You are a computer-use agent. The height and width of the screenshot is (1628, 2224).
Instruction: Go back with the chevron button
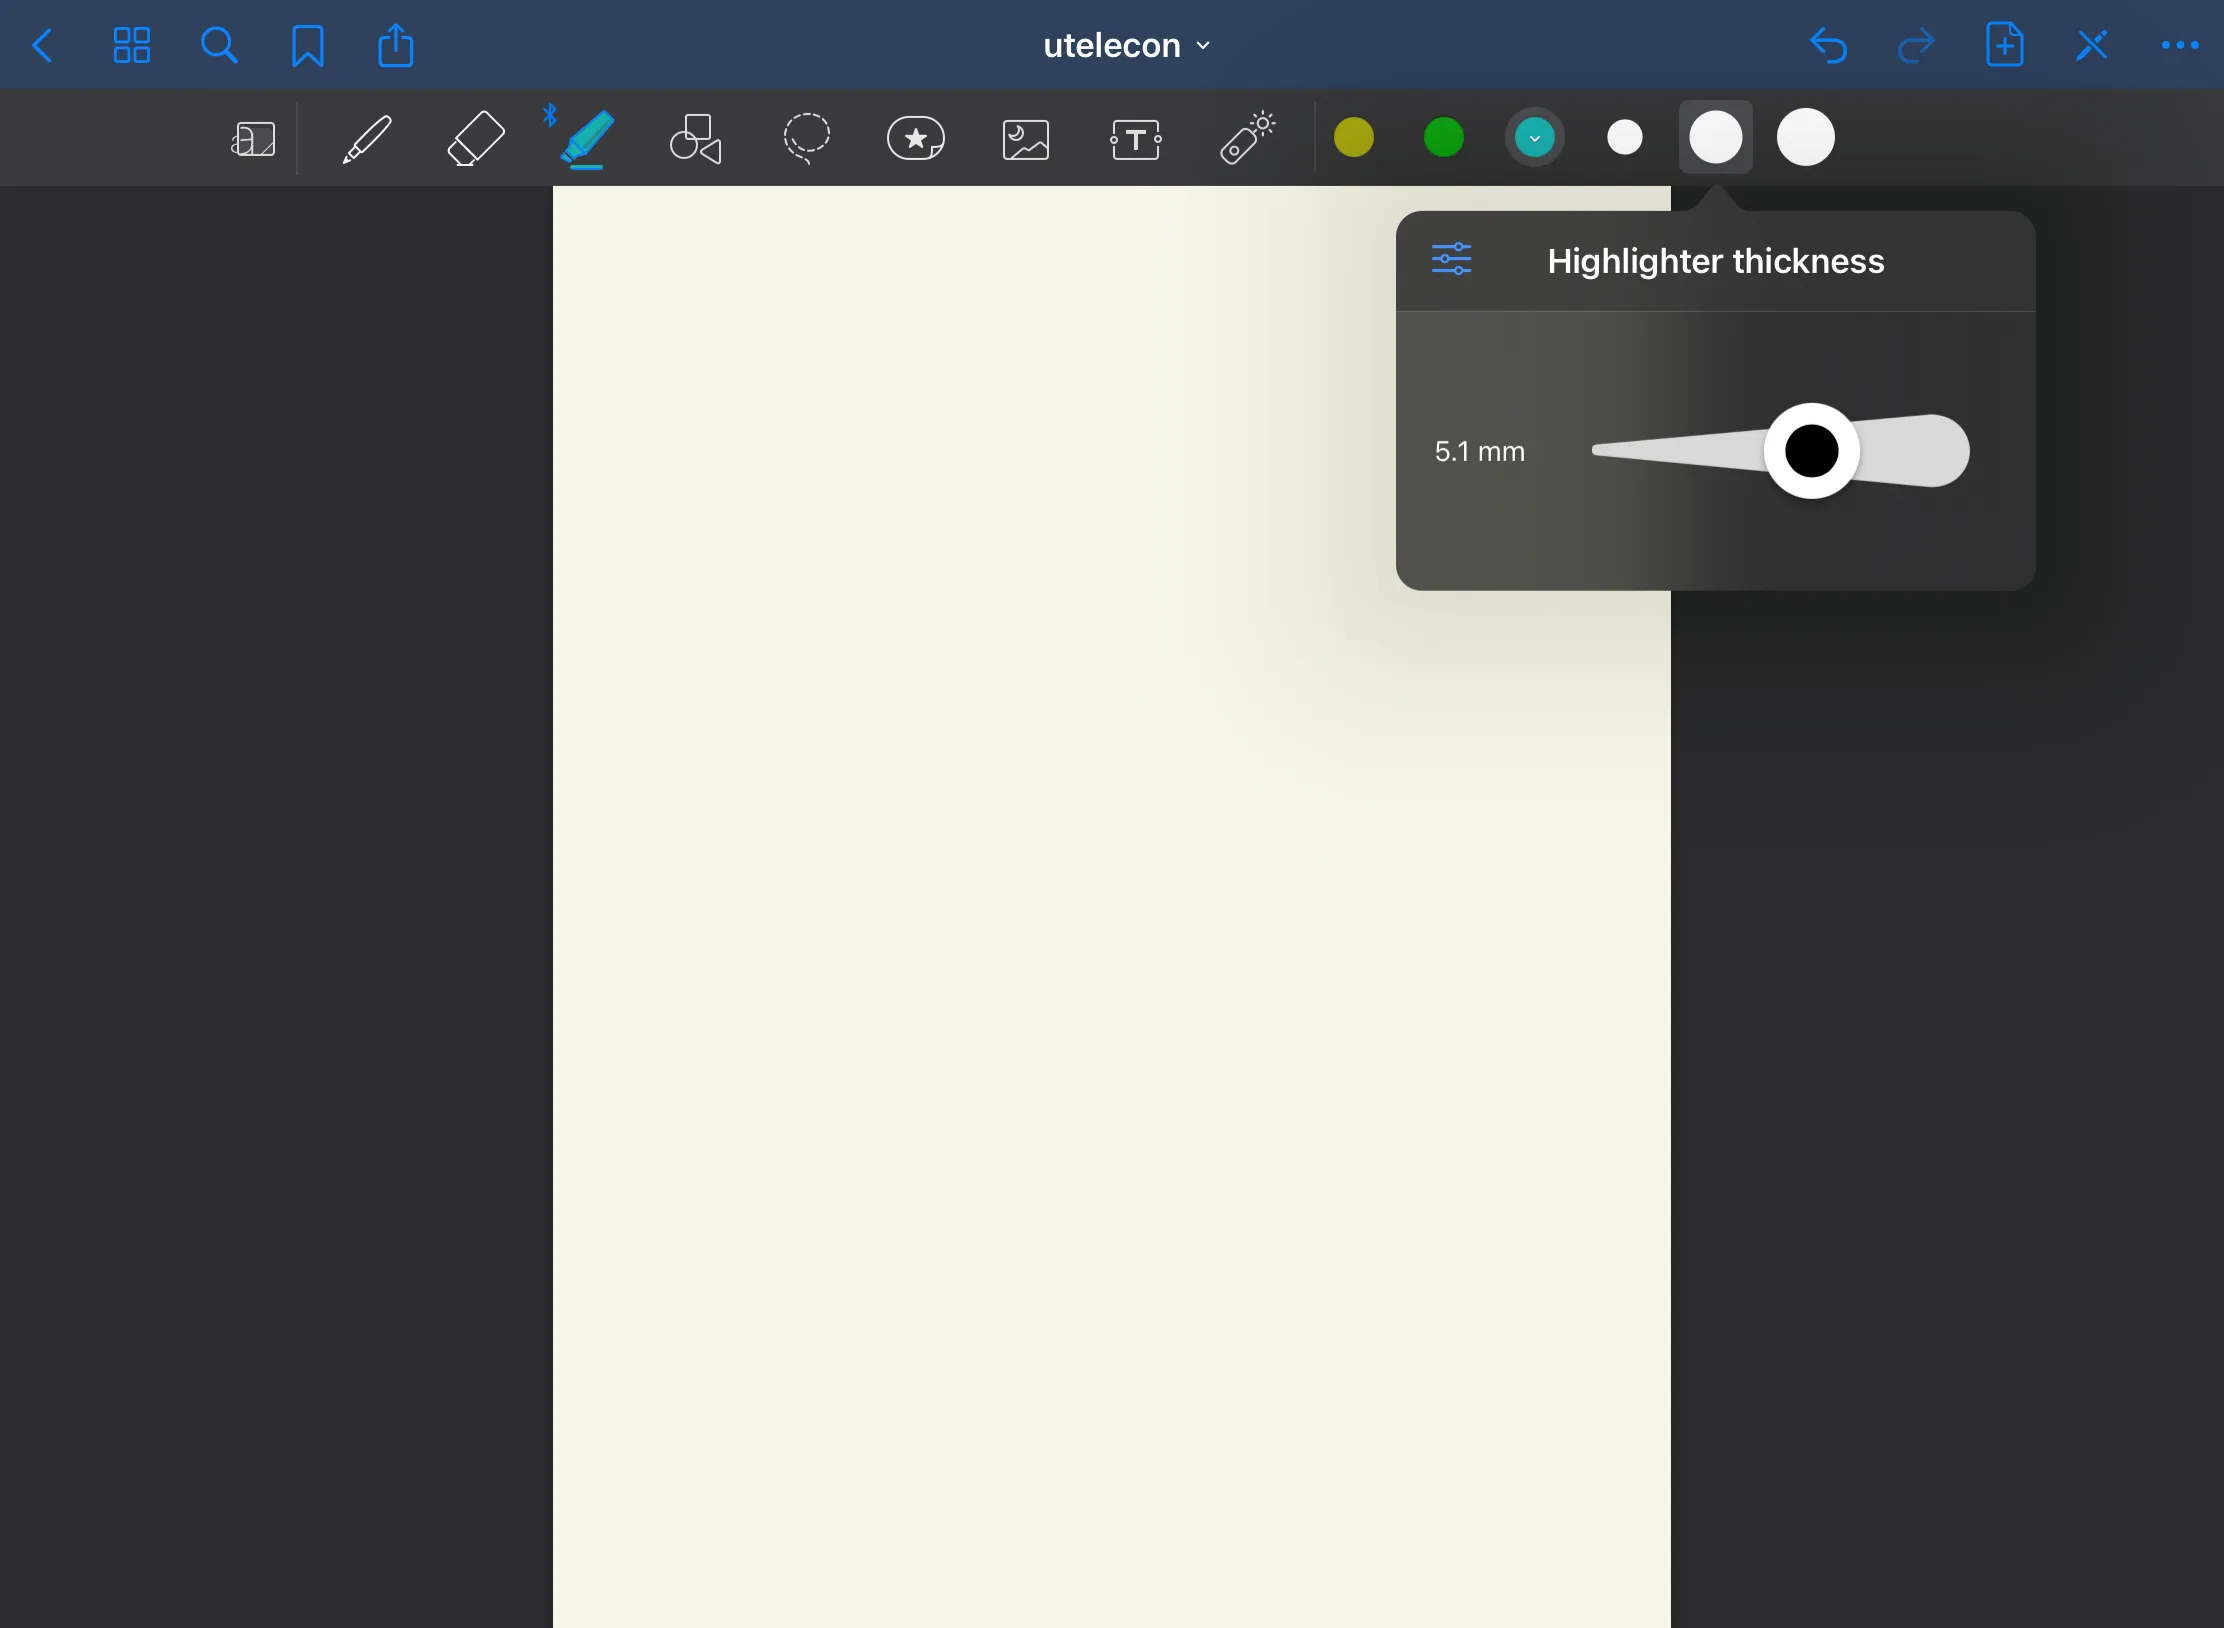(42, 45)
